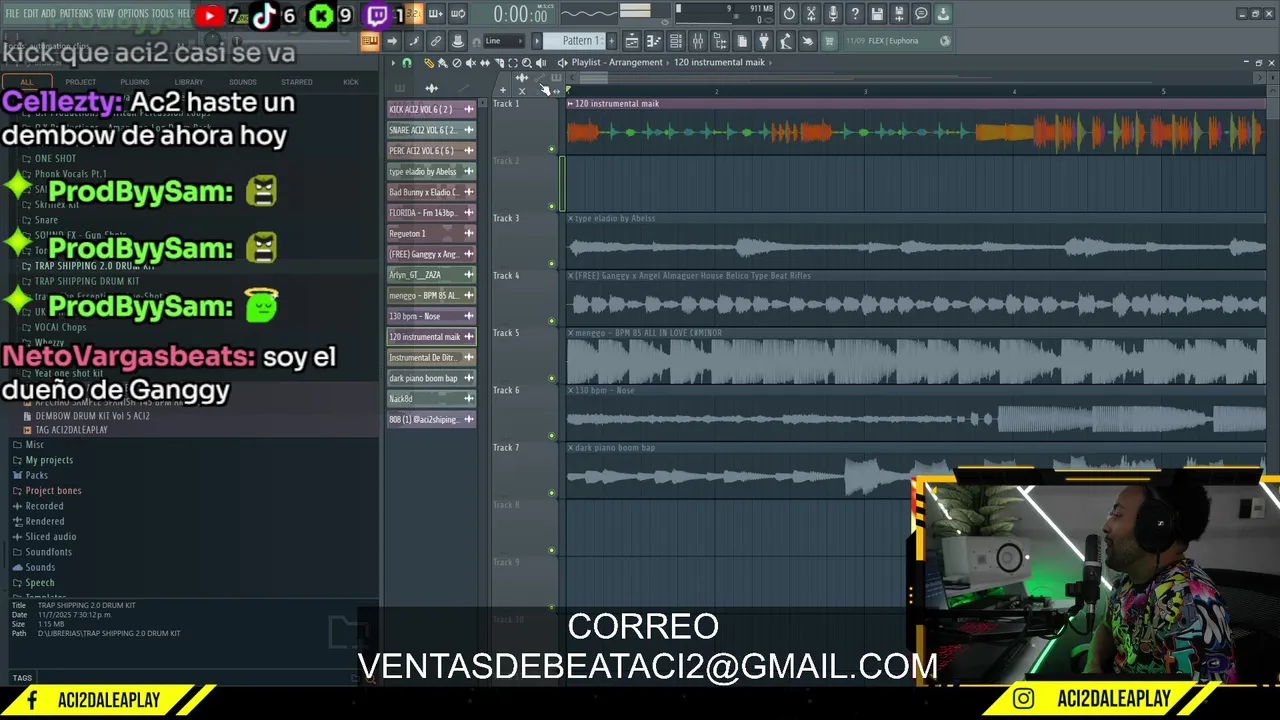This screenshot has width=1280, height=720.
Task: Select the playlist Mute tool
Action: (x=471, y=63)
